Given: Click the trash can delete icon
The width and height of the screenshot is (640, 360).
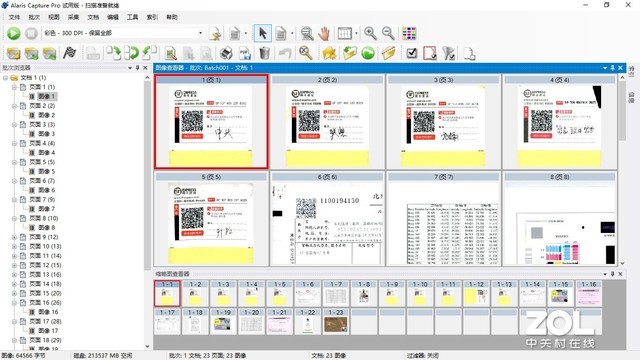Looking at the screenshot, I should 264,53.
